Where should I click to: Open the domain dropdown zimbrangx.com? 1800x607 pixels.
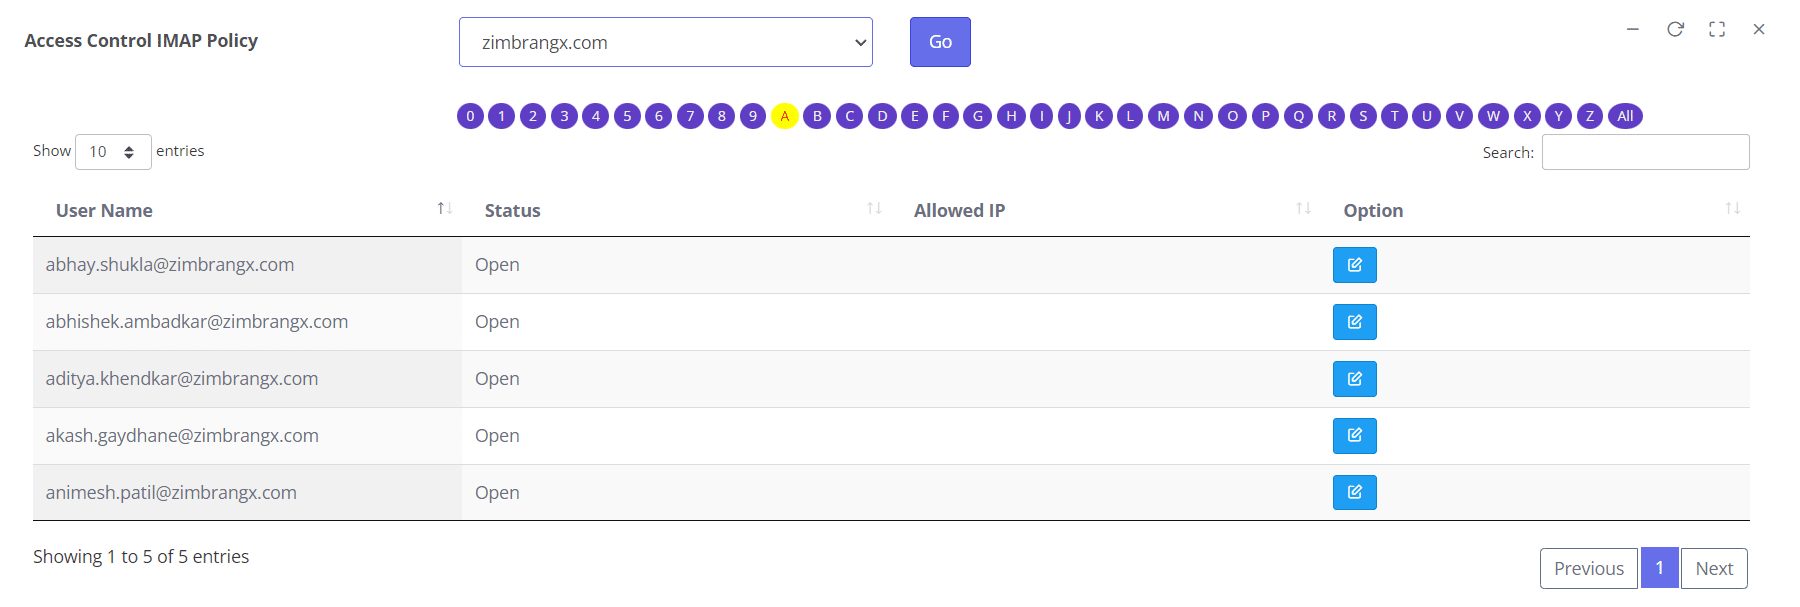tap(665, 42)
